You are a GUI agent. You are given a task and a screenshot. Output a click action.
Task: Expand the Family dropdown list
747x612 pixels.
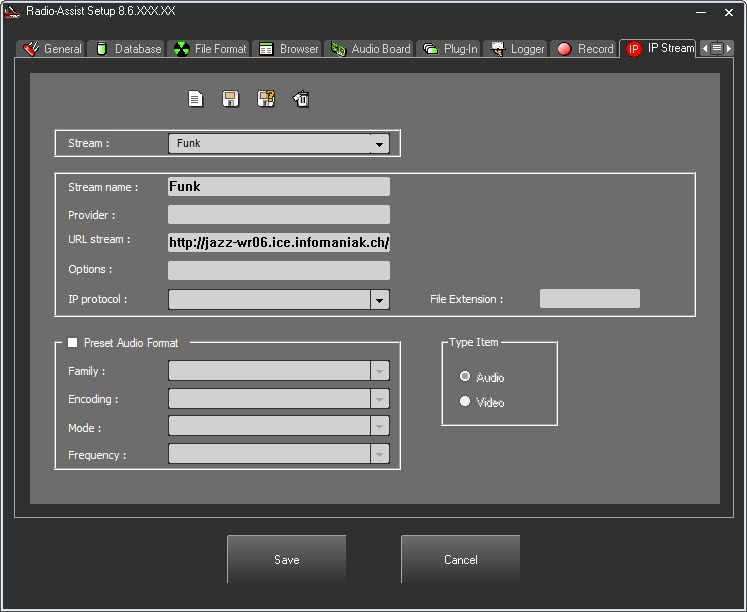[379, 371]
